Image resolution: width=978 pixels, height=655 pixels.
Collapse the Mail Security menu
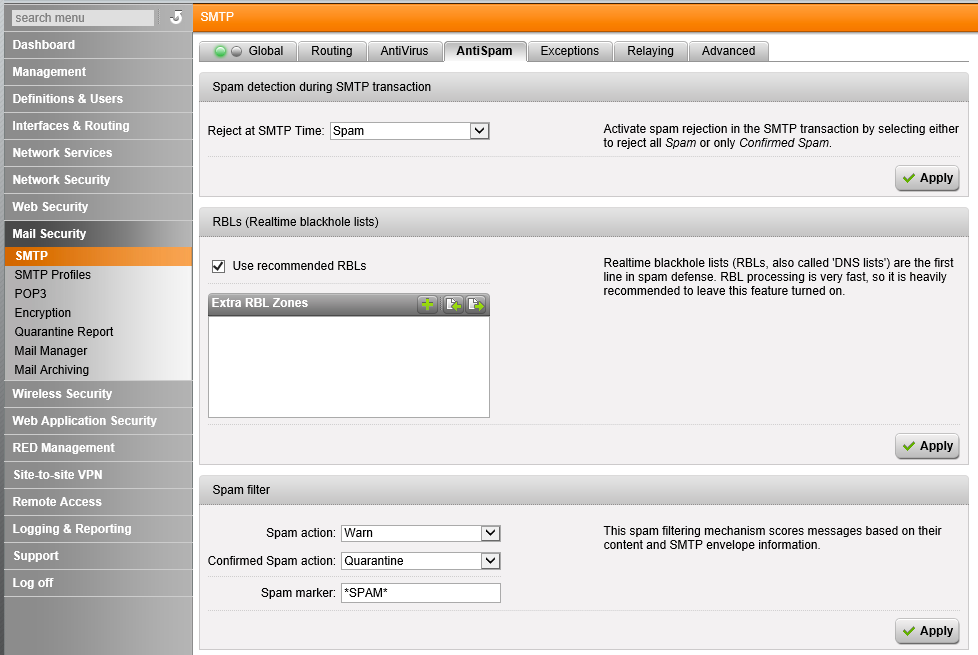[98, 234]
